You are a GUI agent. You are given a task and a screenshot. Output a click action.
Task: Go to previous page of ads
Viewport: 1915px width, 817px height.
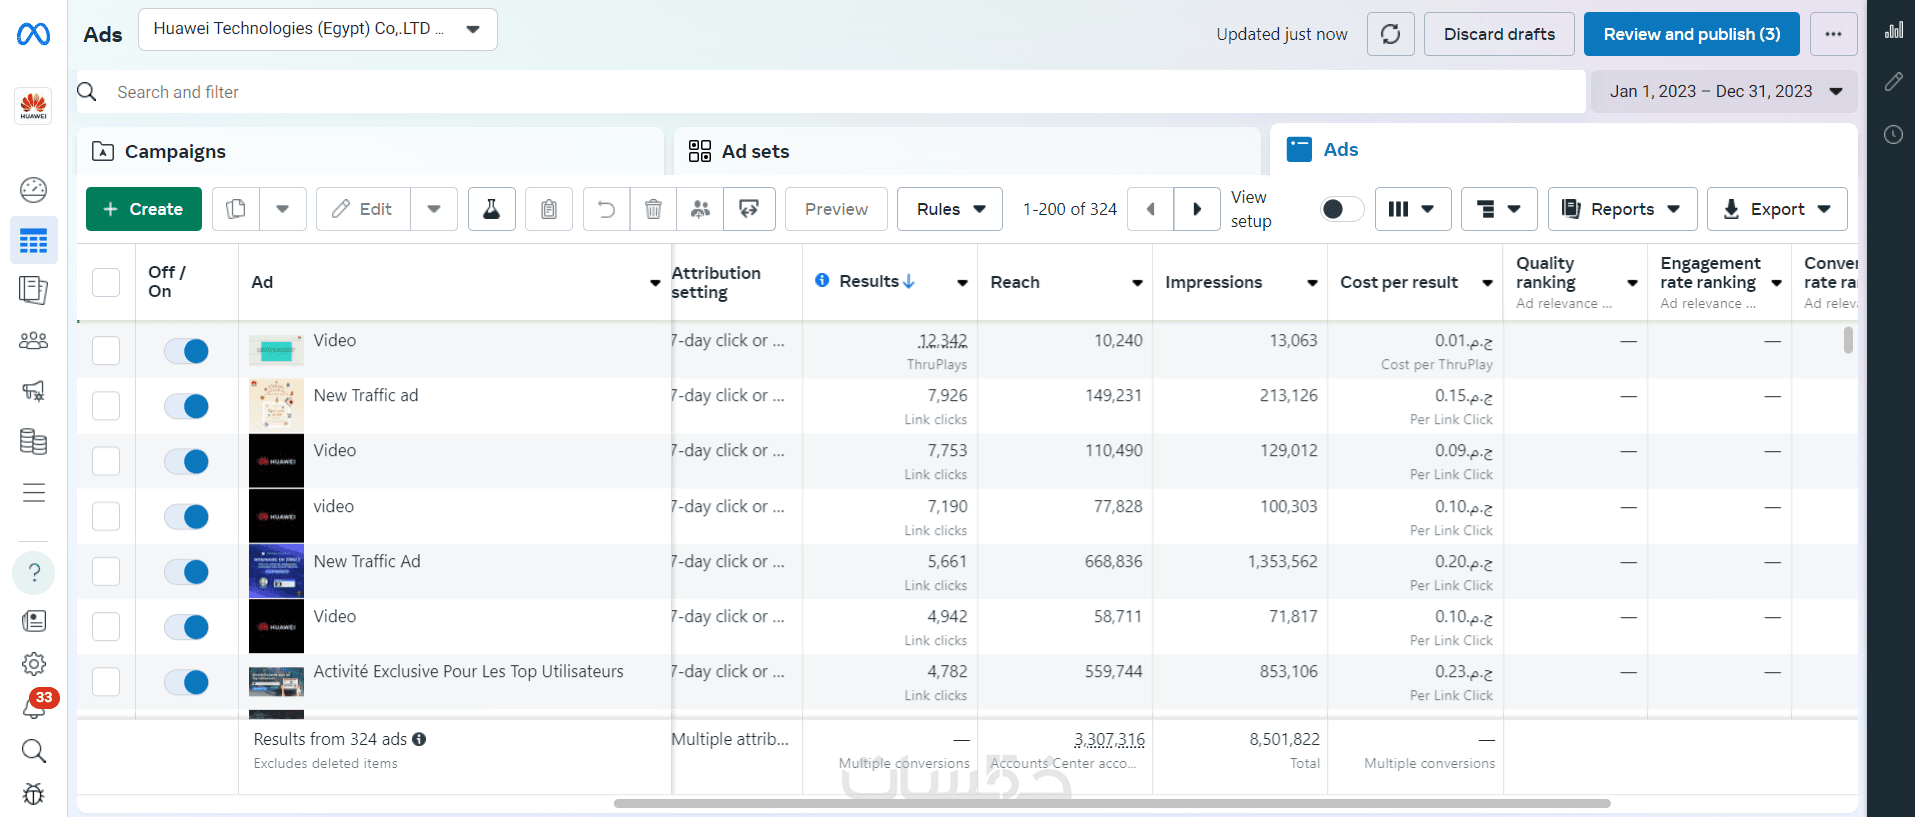click(x=1151, y=209)
